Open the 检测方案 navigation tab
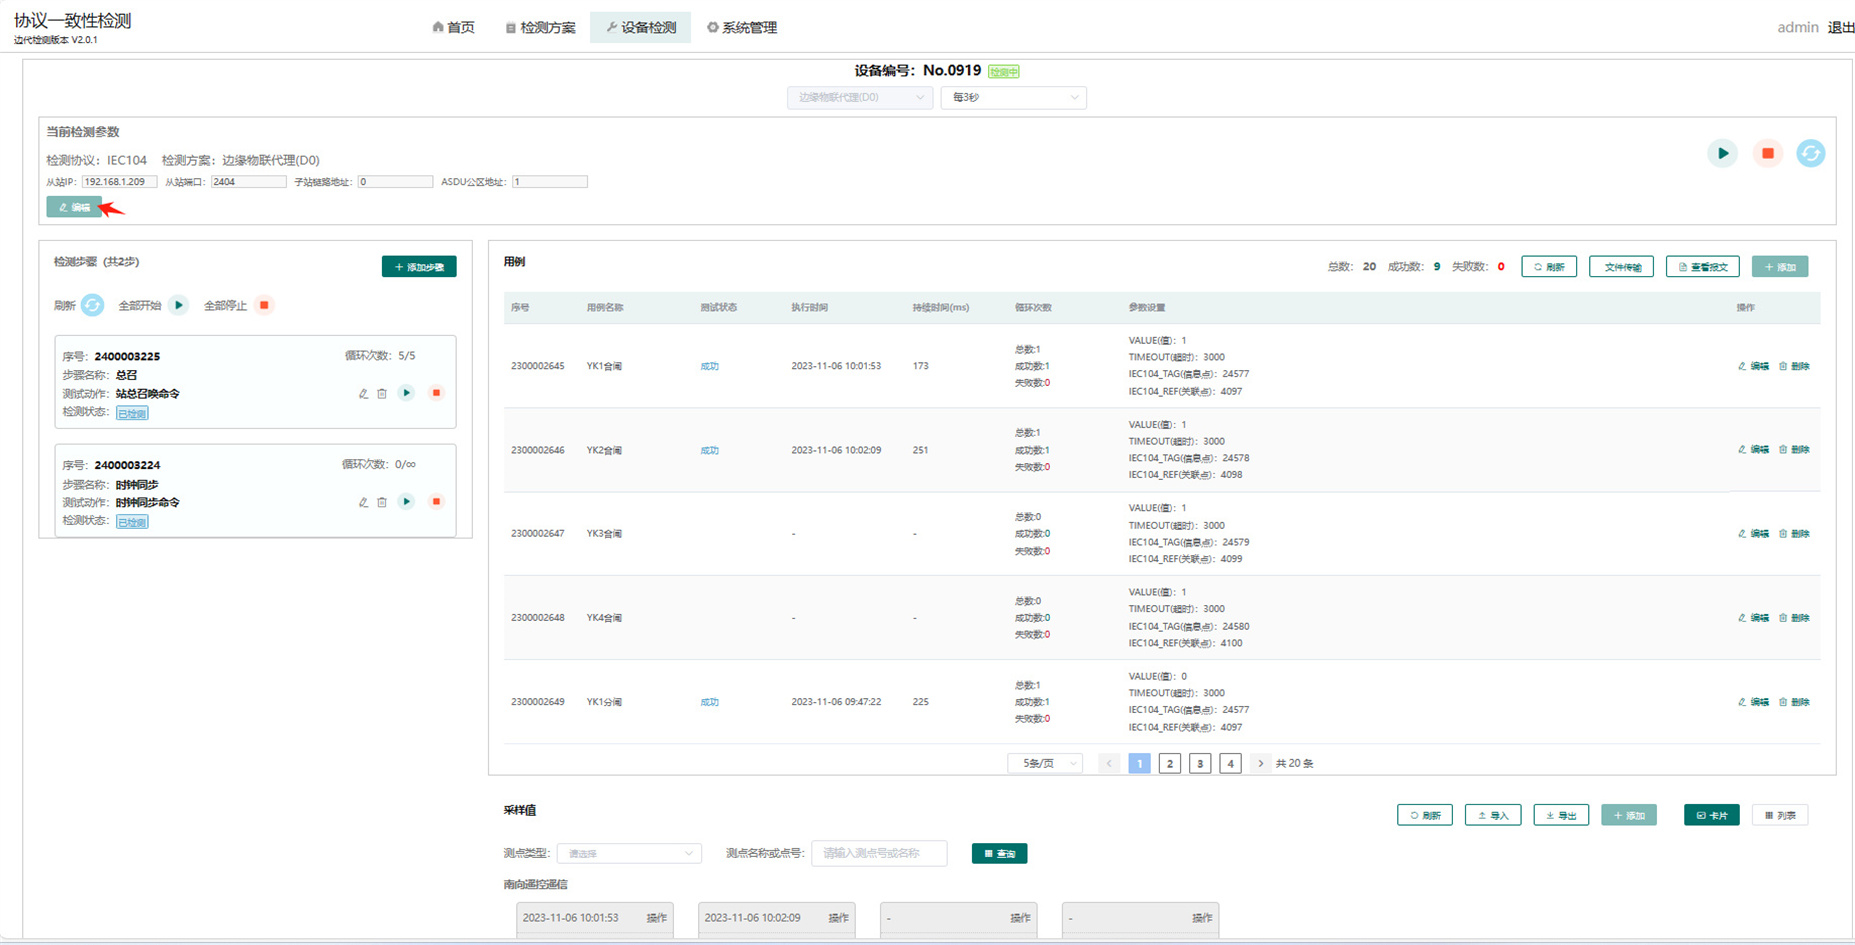The height and width of the screenshot is (945, 1855). 540,27
